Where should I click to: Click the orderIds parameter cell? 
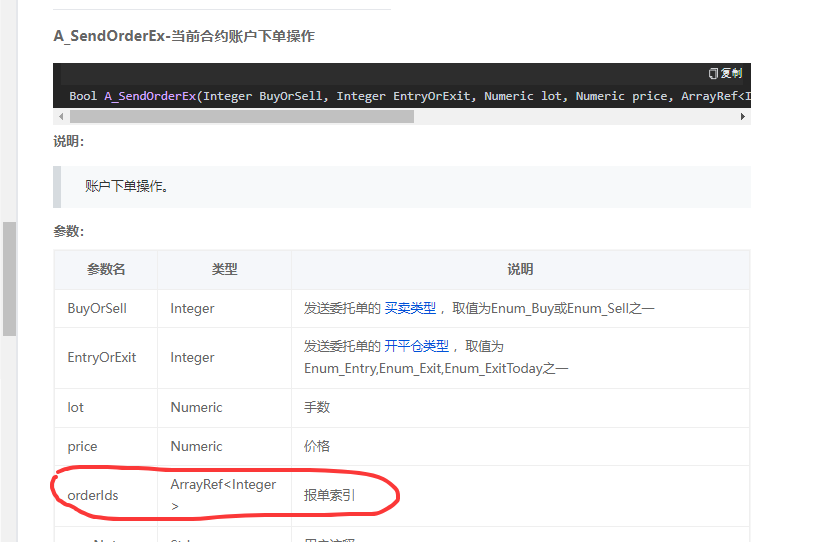click(106, 496)
